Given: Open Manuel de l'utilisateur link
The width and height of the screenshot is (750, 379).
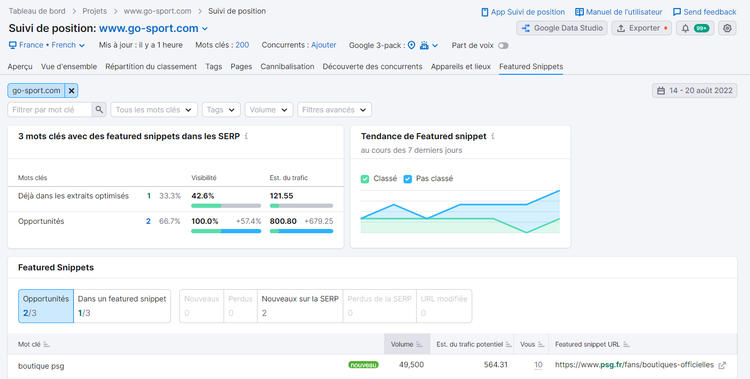Looking at the screenshot, I should 618,12.
